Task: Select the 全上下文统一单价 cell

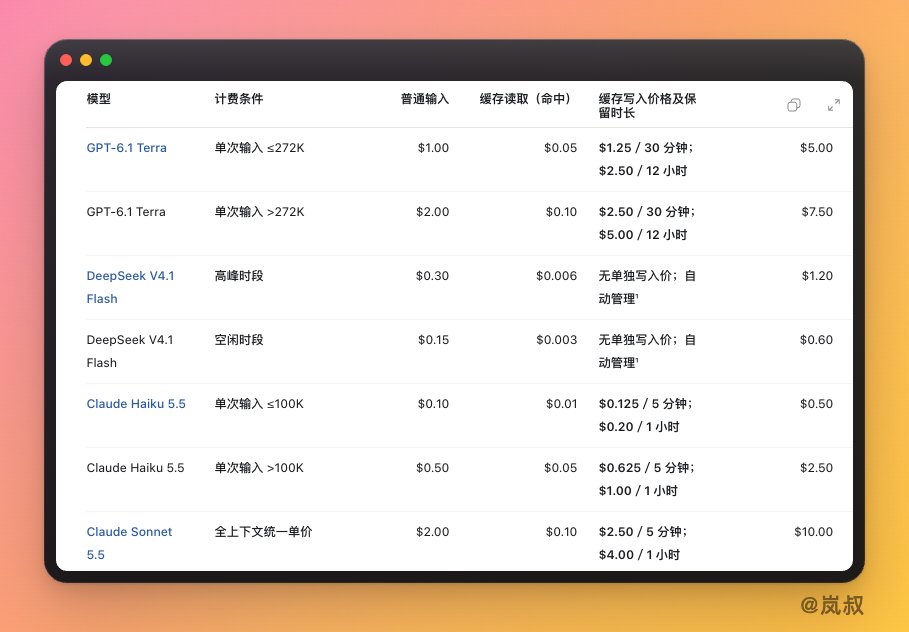Action: pos(263,532)
